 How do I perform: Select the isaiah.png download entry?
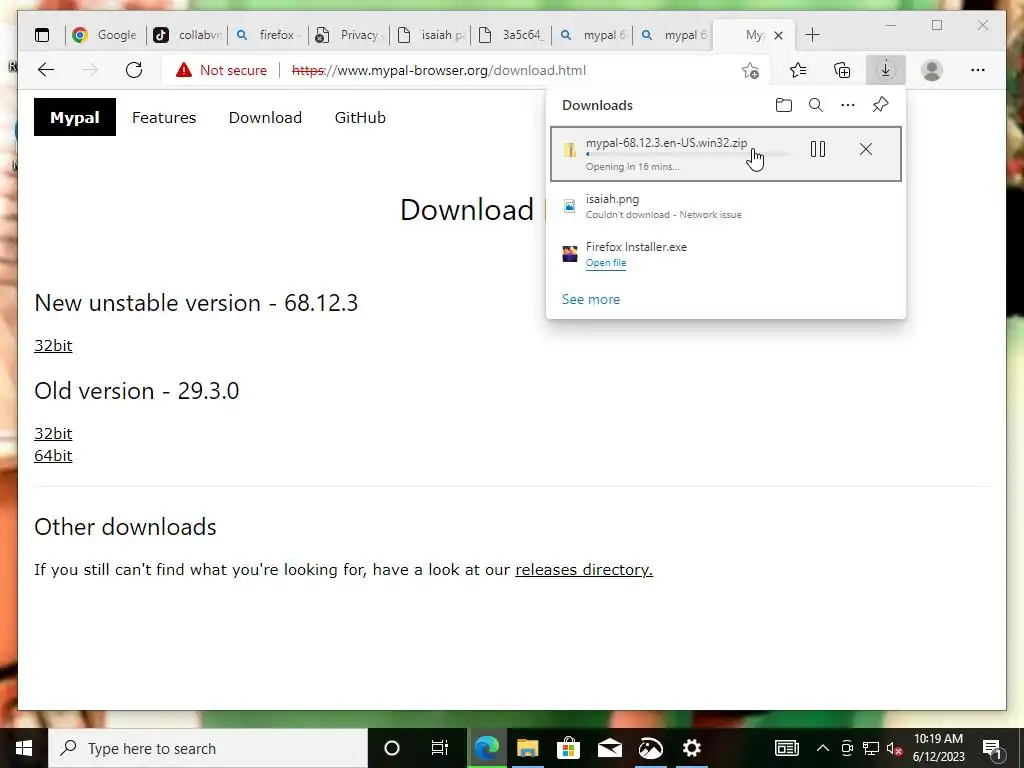tap(726, 206)
